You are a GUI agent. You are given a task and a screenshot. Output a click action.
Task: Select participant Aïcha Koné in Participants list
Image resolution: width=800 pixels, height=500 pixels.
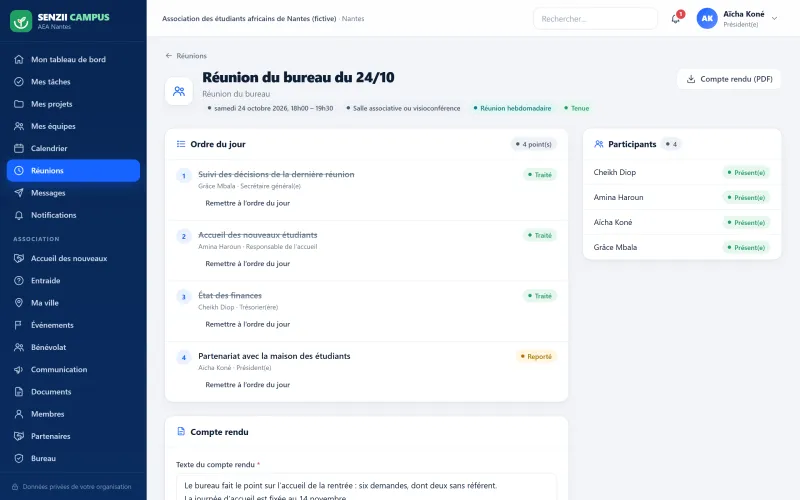tap(613, 222)
